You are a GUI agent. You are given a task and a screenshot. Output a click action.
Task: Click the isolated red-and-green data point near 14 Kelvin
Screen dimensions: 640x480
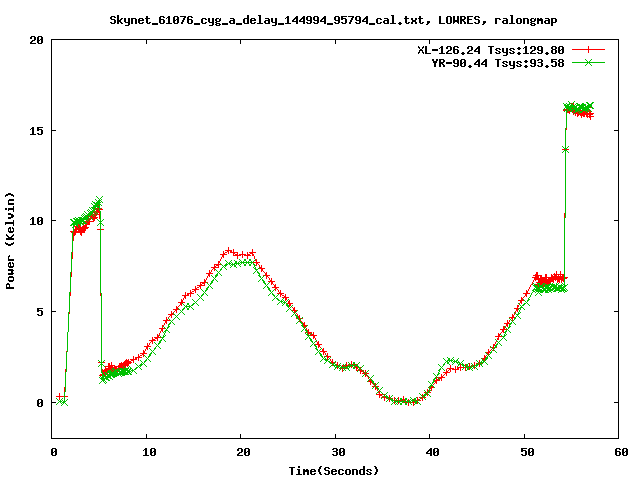coord(565,150)
